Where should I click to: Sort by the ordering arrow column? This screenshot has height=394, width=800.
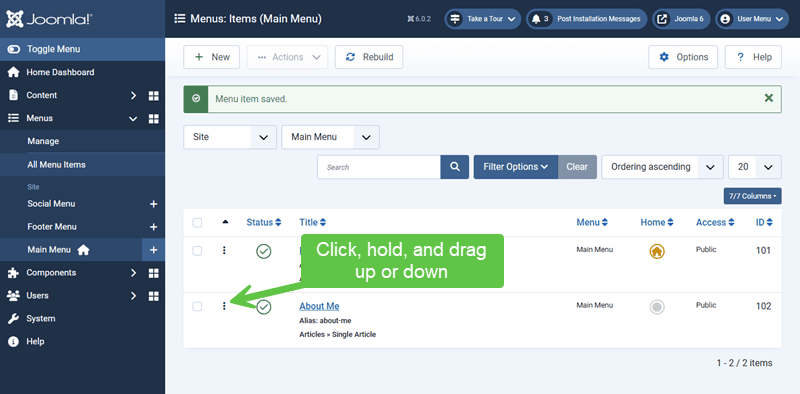pyautogui.click(x=226, y=222)
